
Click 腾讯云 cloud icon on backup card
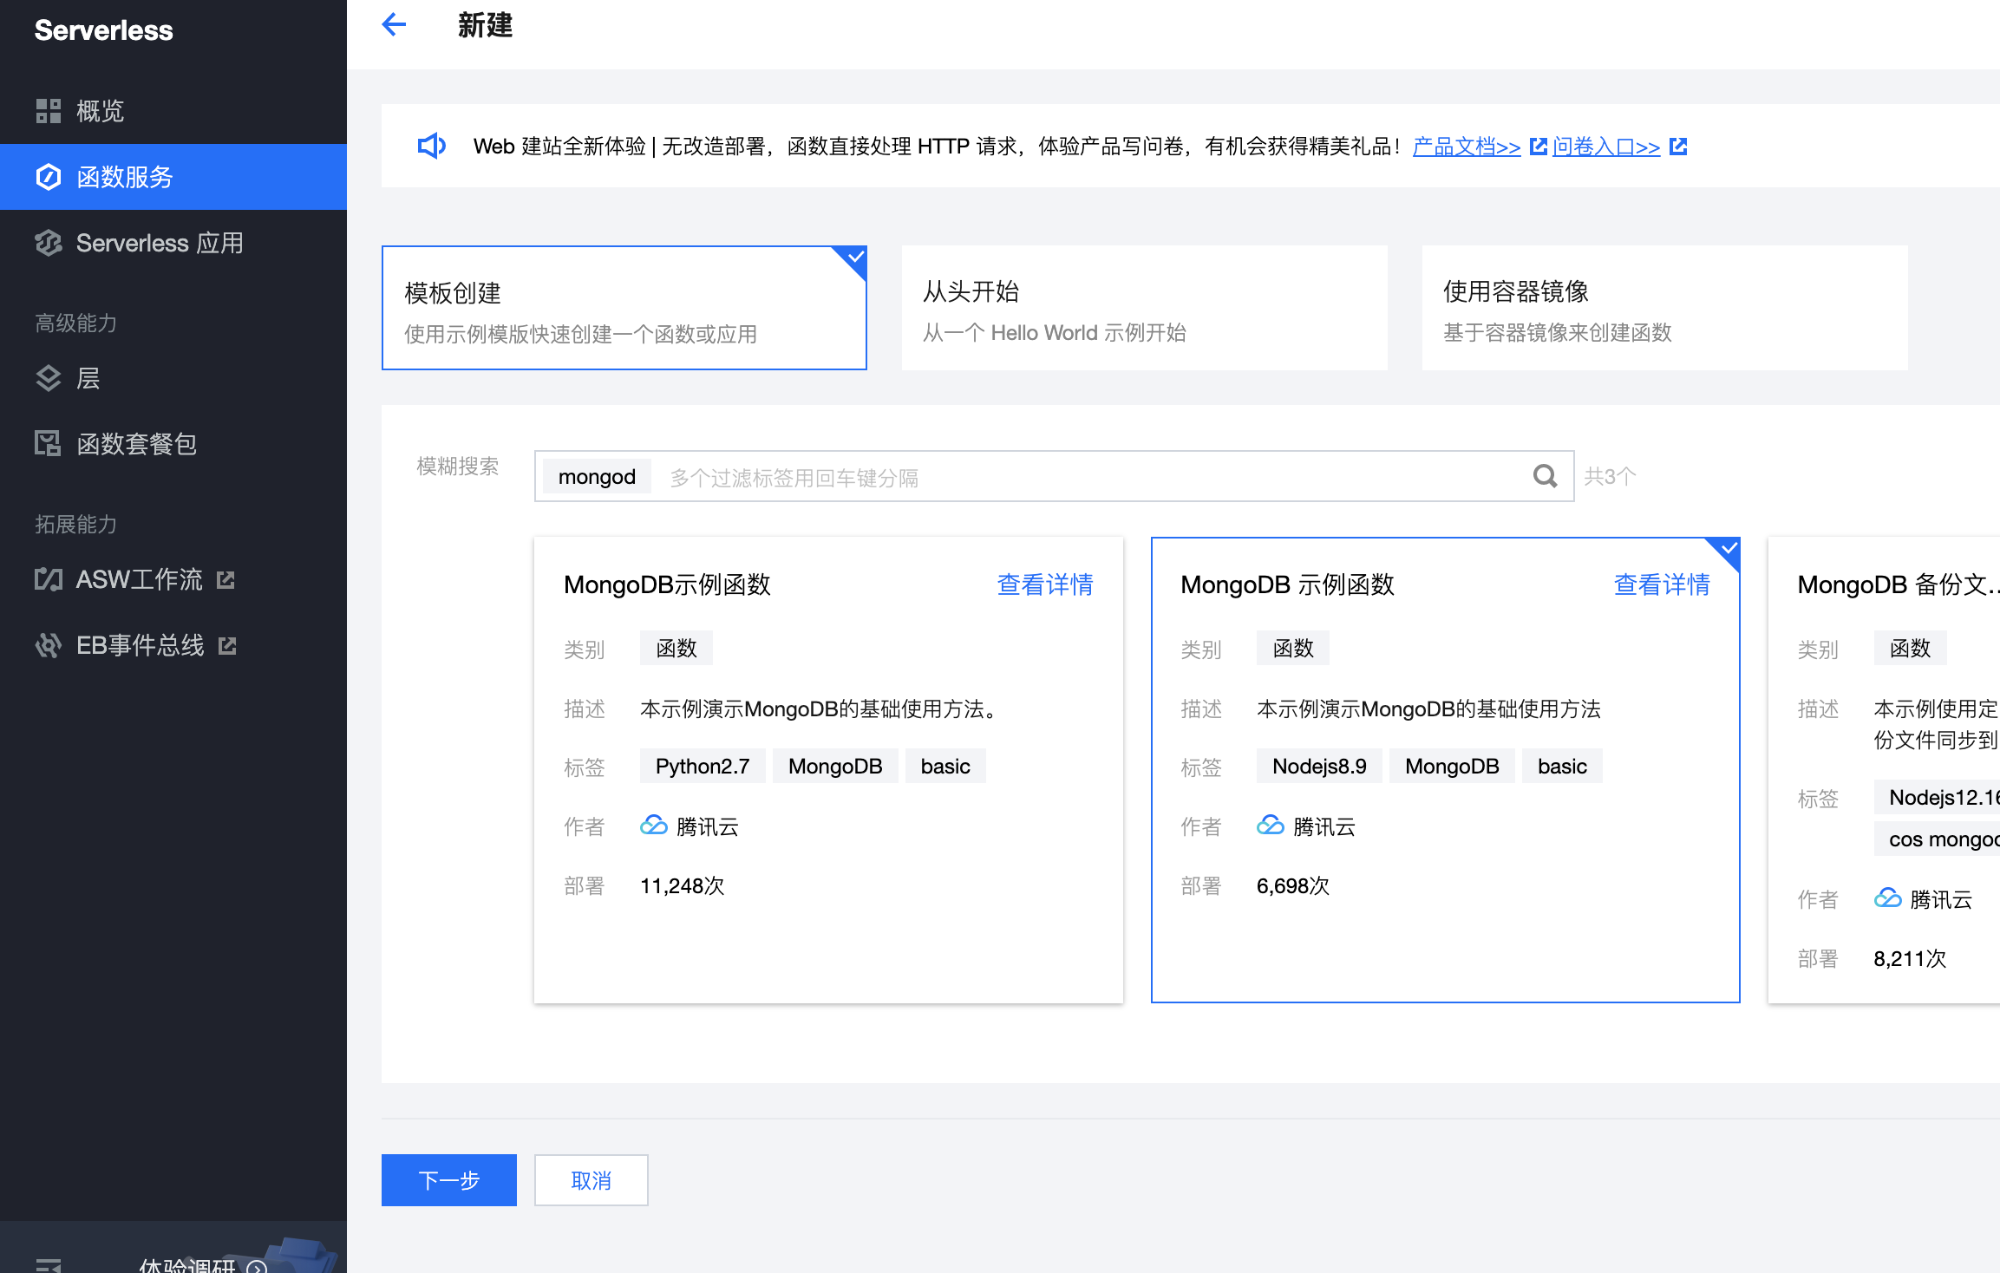1887,898
